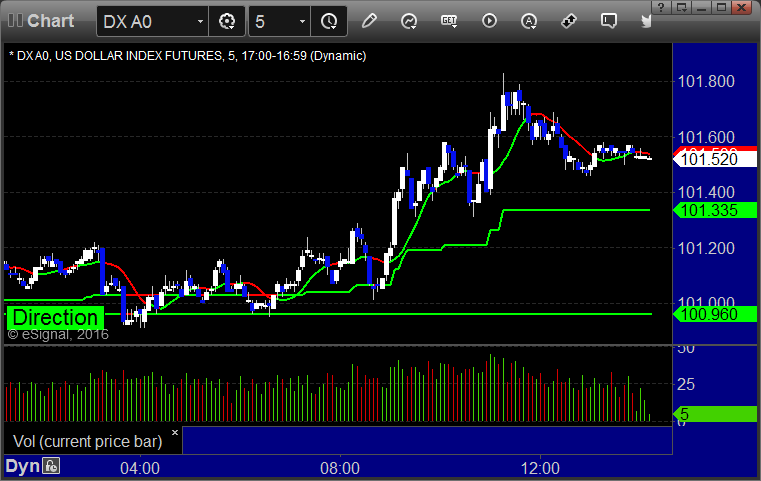This screenshot has width=761, height=481.
Task: Start bar replay with the play icon
Action: pos(489,21)
